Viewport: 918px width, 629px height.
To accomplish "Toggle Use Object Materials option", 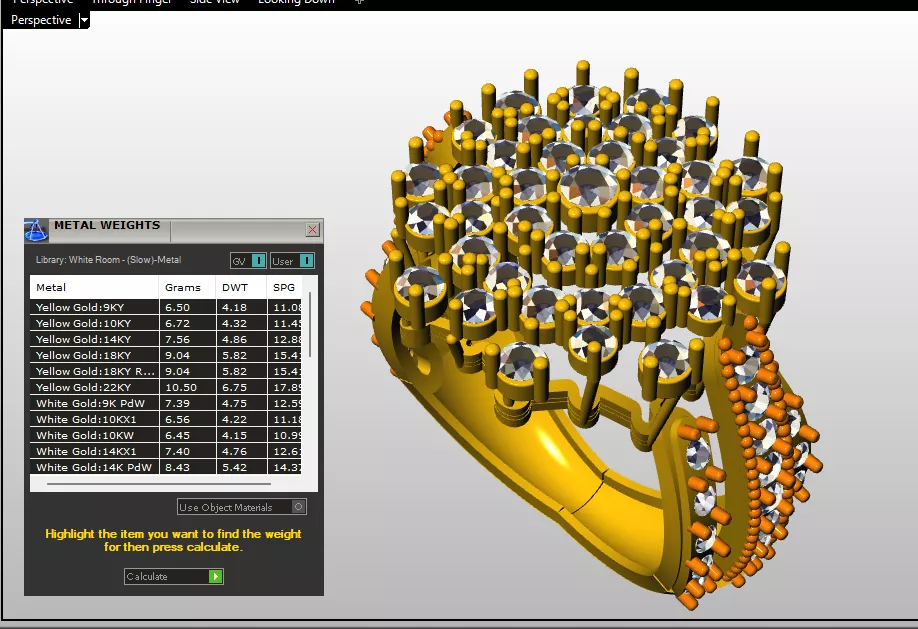I will tap(242, 507).
